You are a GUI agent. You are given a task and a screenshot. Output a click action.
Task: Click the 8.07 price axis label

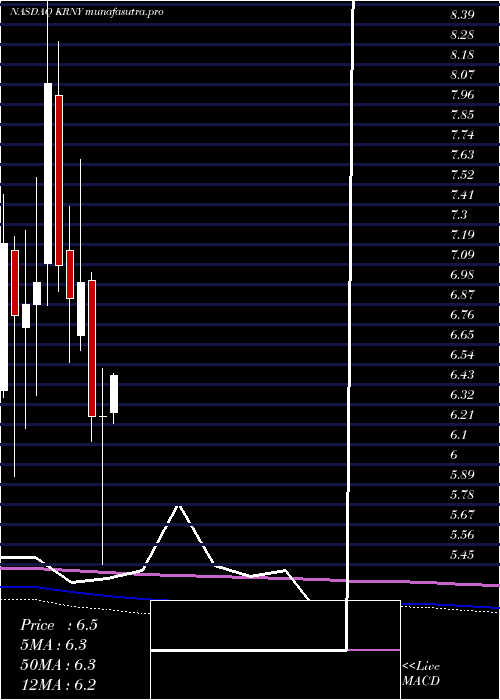[462, 75]
